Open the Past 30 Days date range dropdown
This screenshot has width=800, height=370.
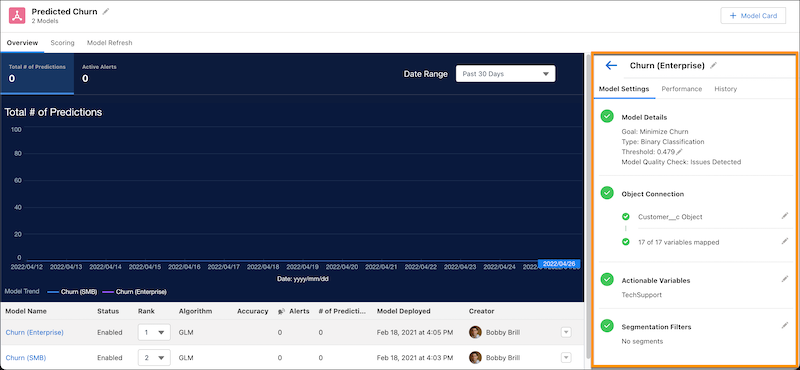[x=505, y=74]
